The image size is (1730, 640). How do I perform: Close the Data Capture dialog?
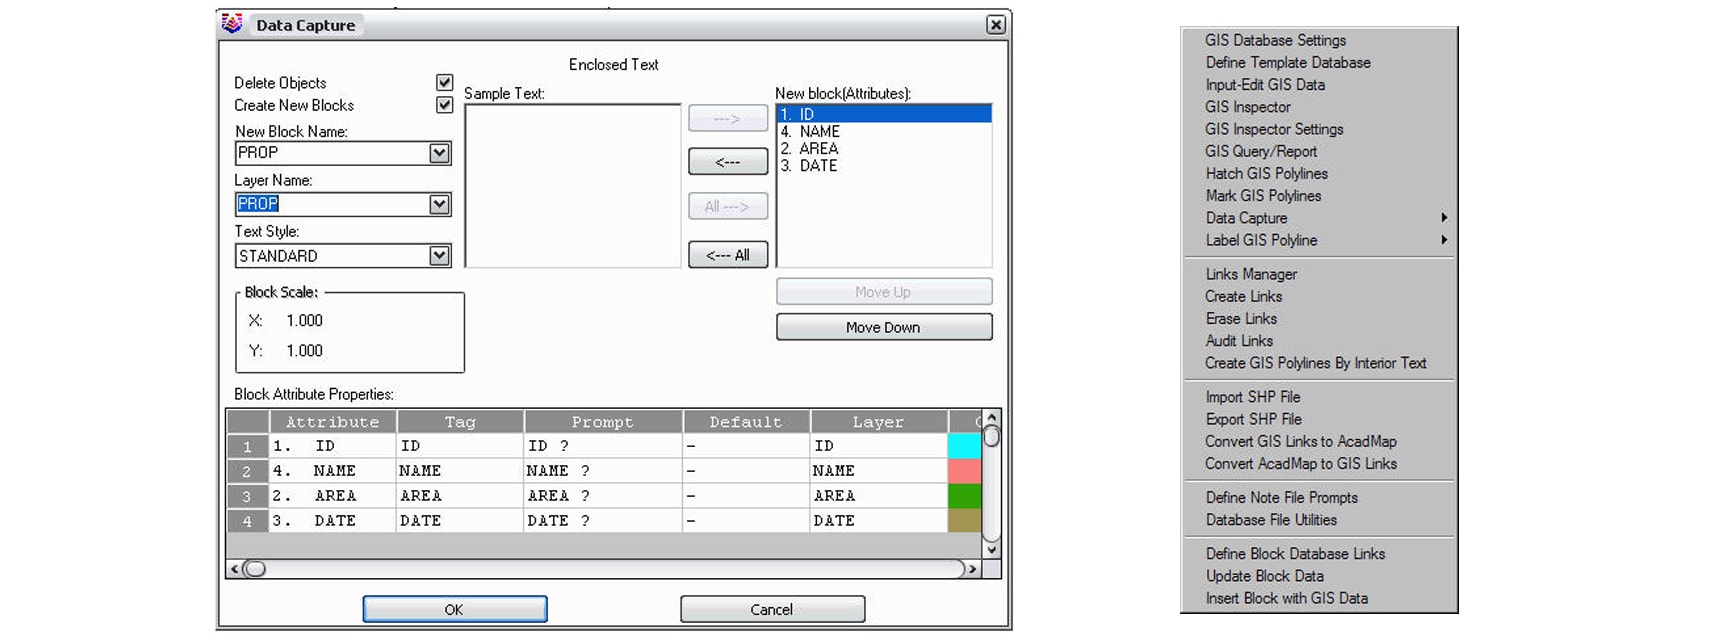pyautogui.click(x=995, y=25)
